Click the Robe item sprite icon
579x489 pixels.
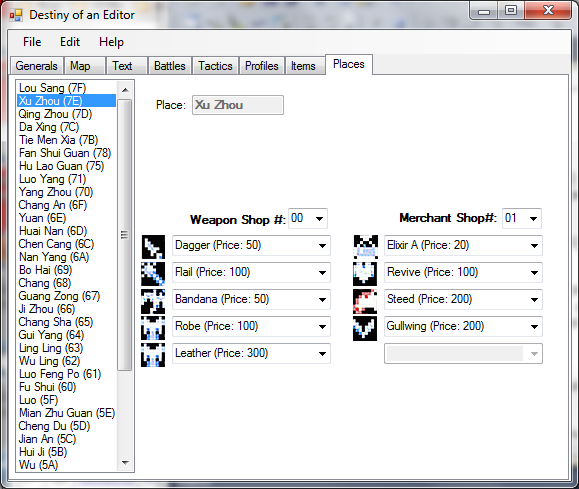[153, 328]
